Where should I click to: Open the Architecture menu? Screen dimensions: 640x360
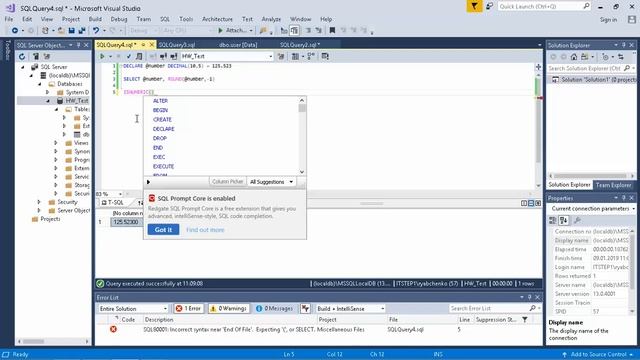coord(217,19)
